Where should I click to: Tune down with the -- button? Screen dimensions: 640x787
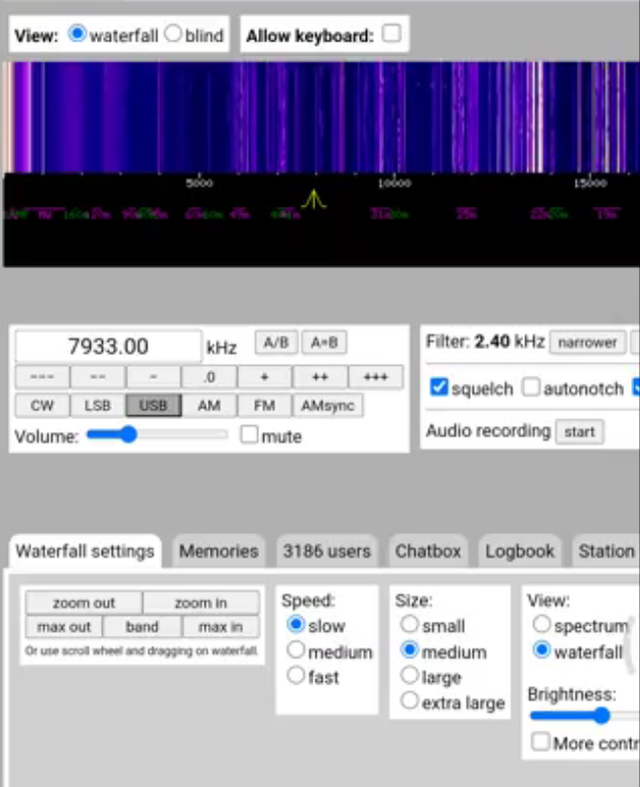coord(98,377)
